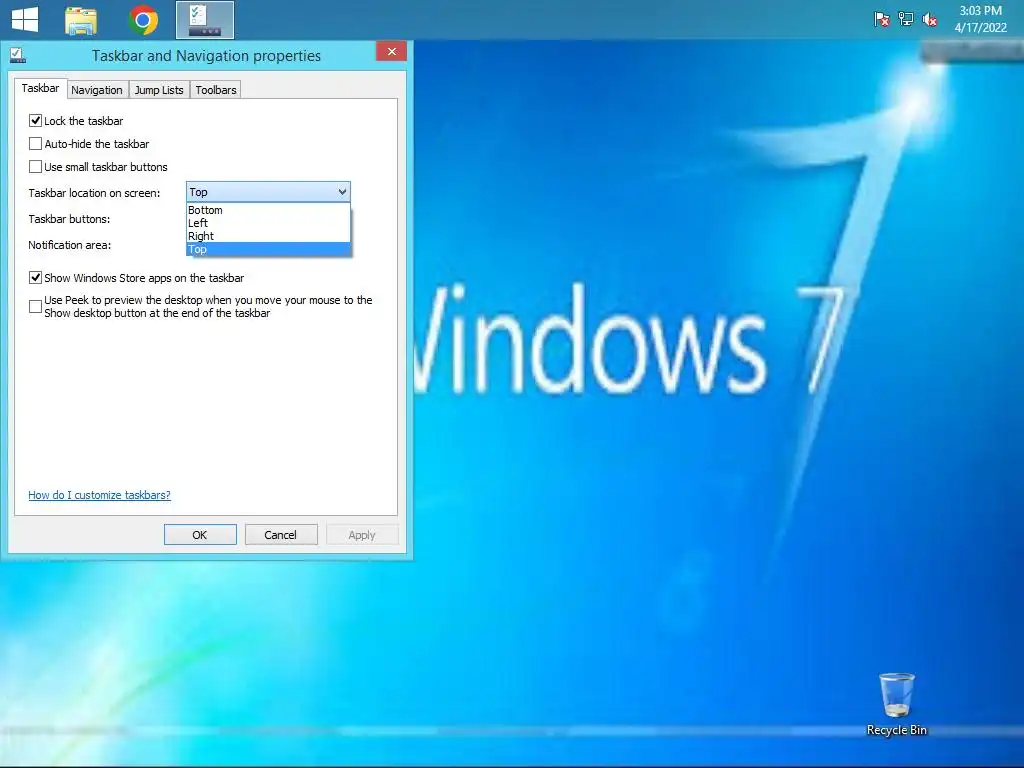The image size is (1024, 768).
Task: Click the Taskbar location on screen label
Action: pos(94,193)
